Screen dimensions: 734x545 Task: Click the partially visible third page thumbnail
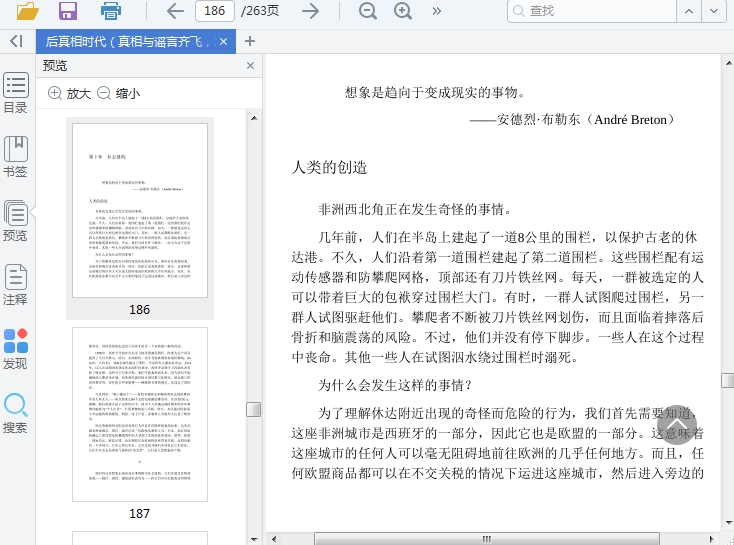point(139,538)
